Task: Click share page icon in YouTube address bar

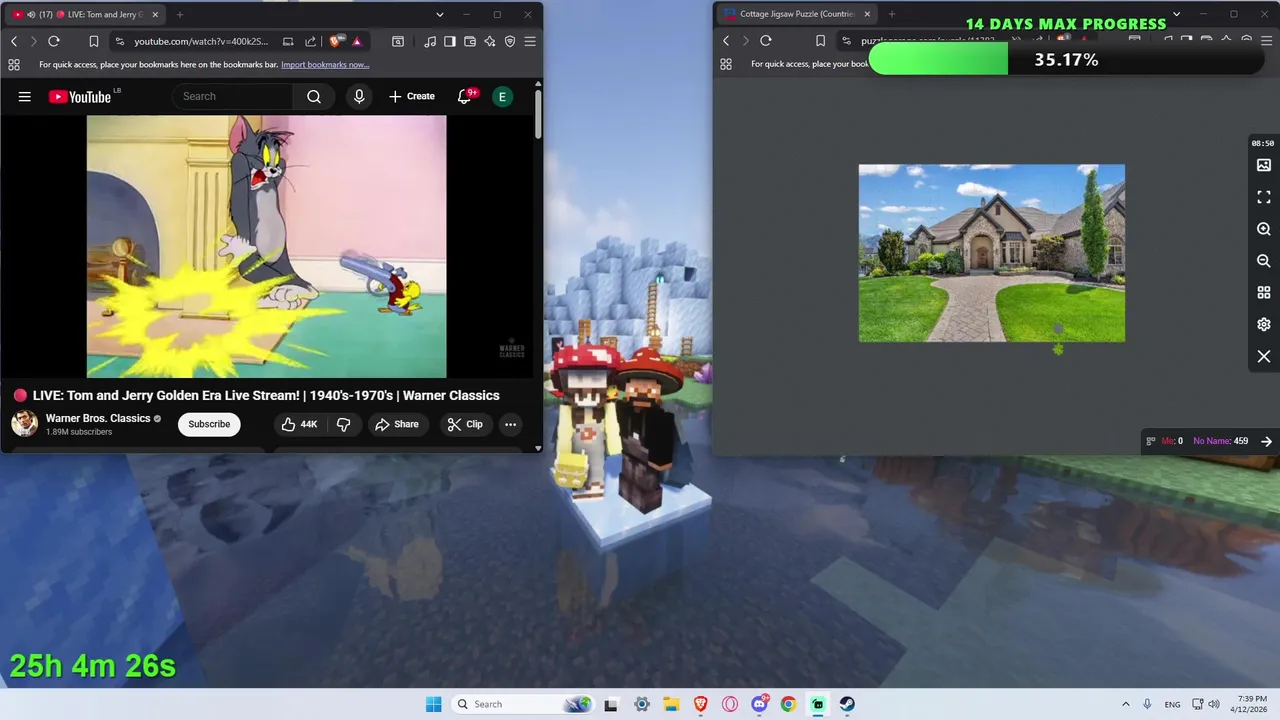Action: coord(311,41)
